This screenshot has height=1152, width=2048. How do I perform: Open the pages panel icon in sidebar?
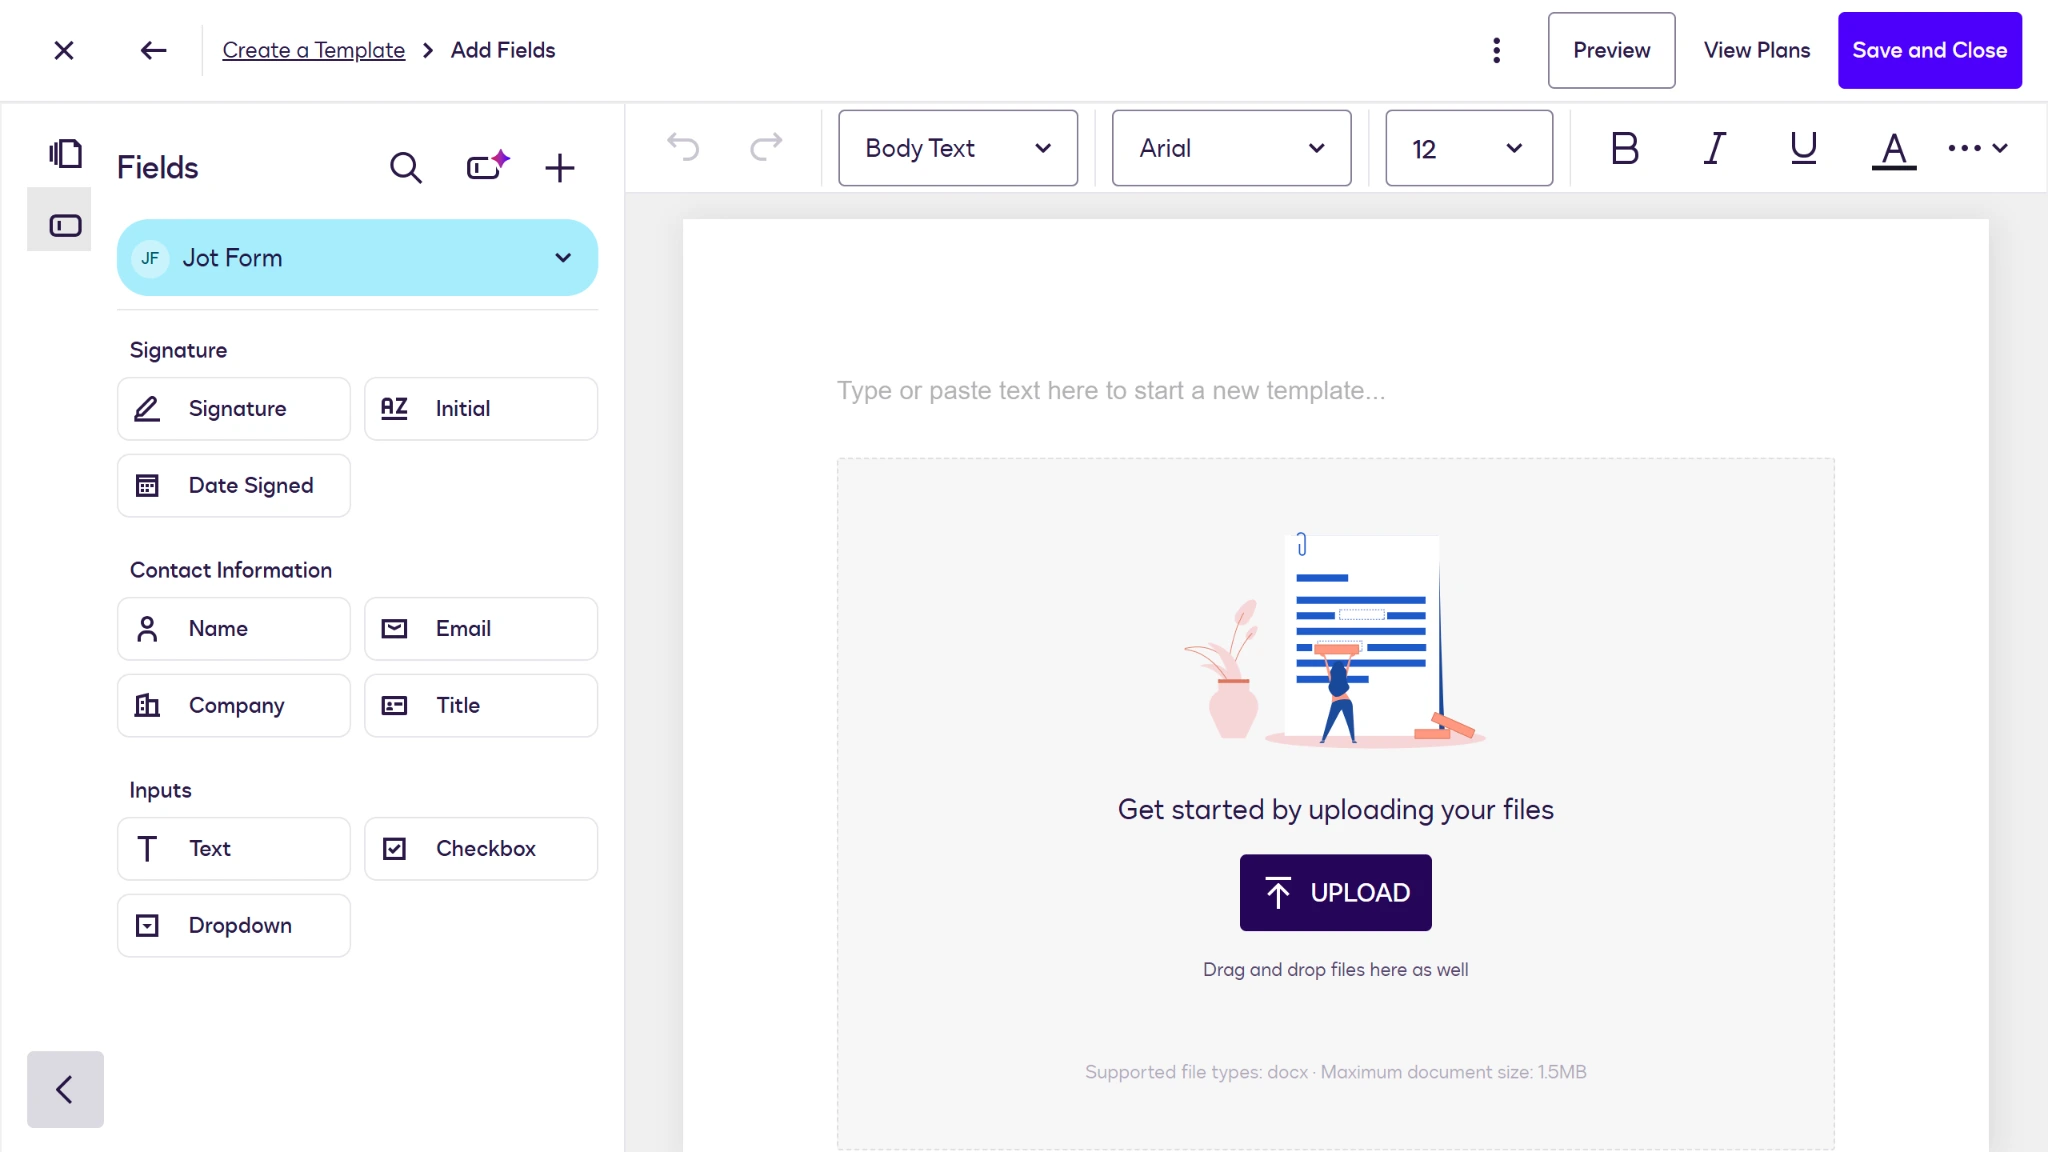point(65,153)
